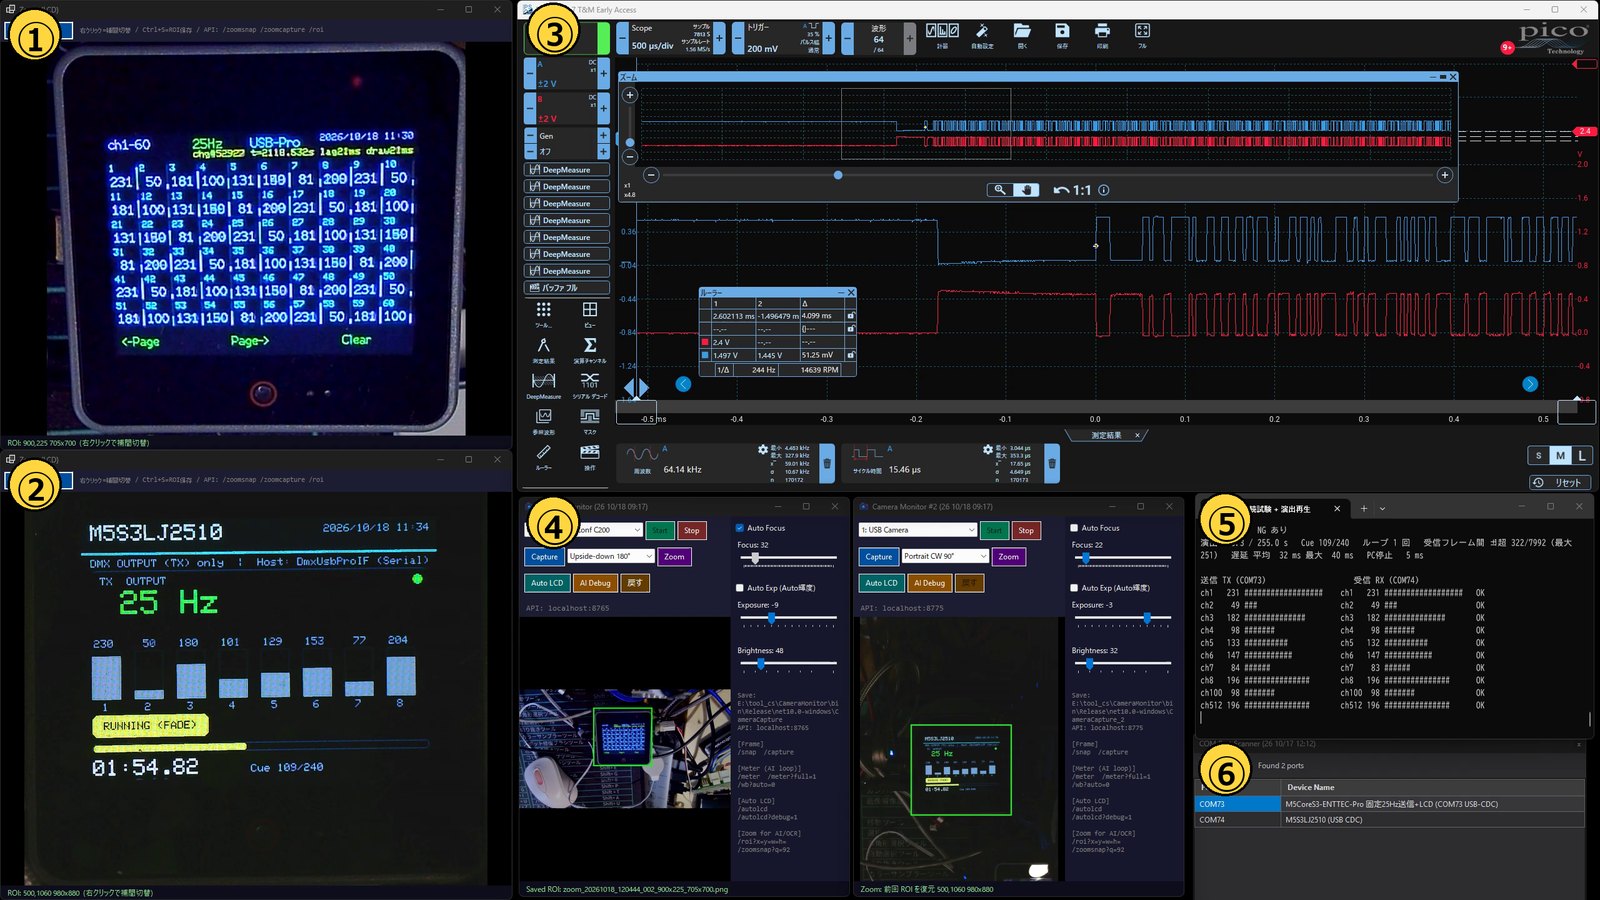Open a file with the PicoScope folder icon
This screenshot has height=900, width=1600.
coord(1022,34)
